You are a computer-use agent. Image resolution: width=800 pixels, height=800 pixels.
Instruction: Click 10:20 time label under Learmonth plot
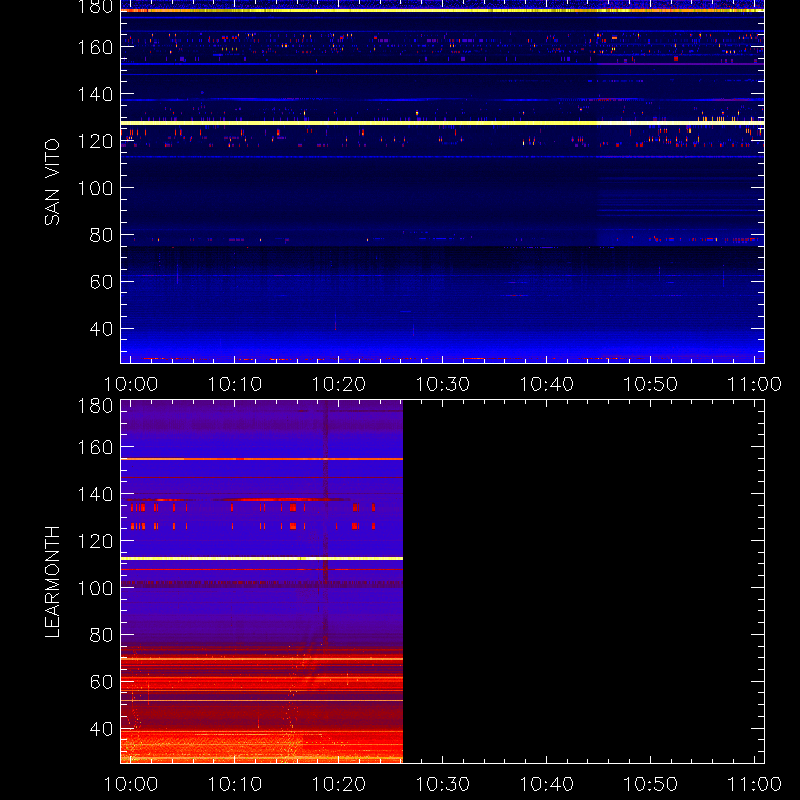tap(339, 784)
